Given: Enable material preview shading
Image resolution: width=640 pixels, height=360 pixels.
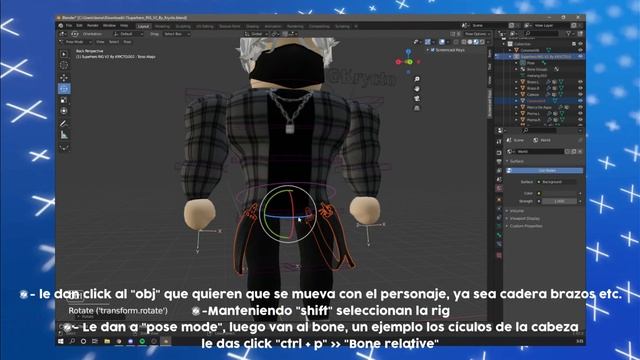Looking at the screenshot, I should click(x=476, y=42).
